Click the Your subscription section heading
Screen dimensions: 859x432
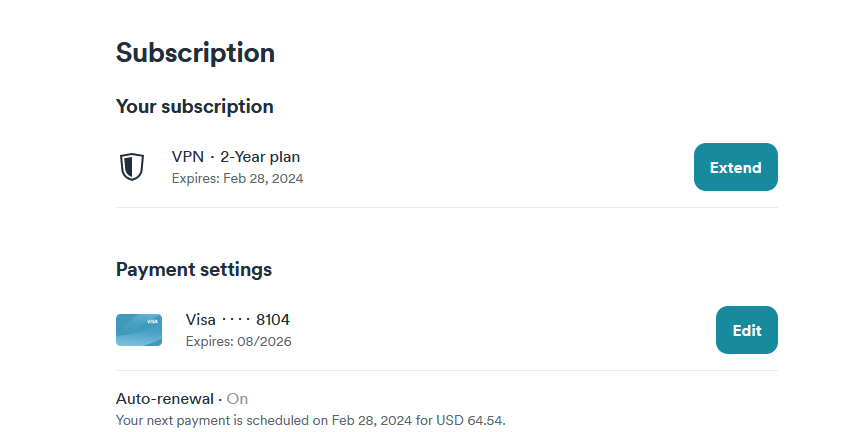pyautogui.click(x=194, y=106)
